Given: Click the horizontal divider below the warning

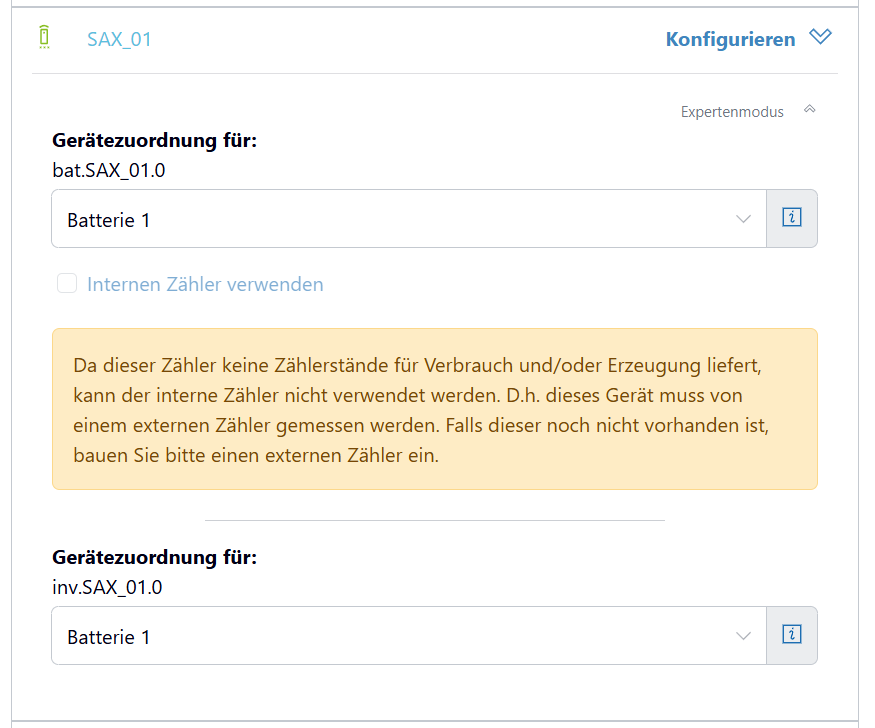Looking at the screenshot, I should coord(434,520).
